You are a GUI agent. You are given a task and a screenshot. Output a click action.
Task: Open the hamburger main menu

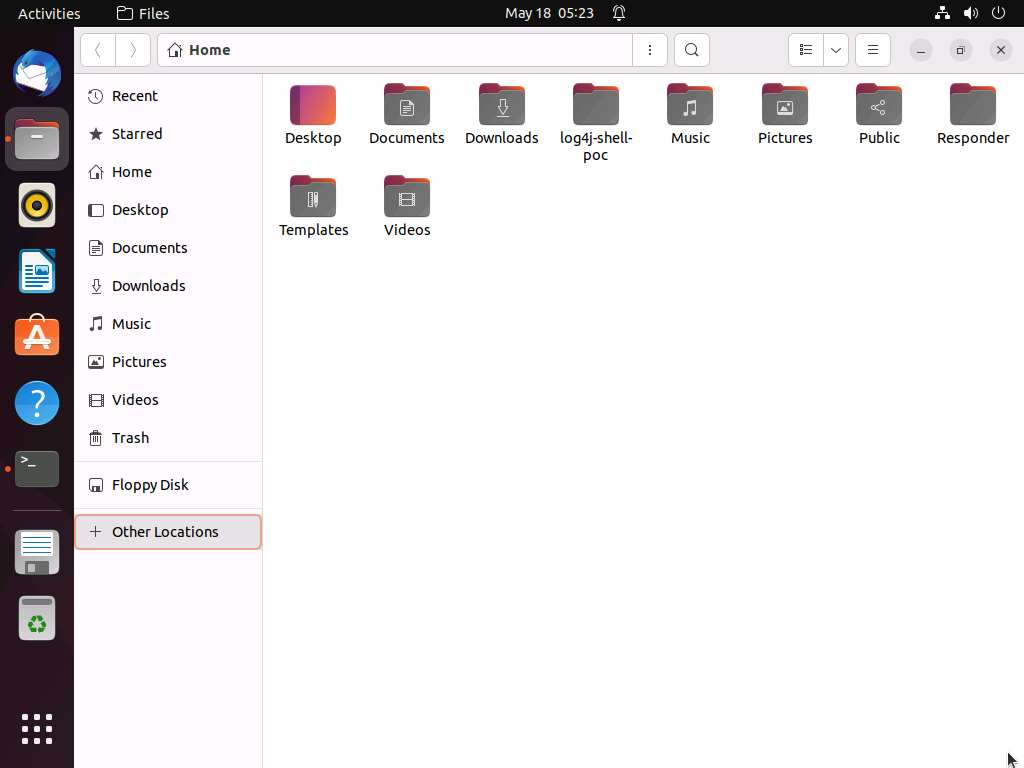(872, 50)
